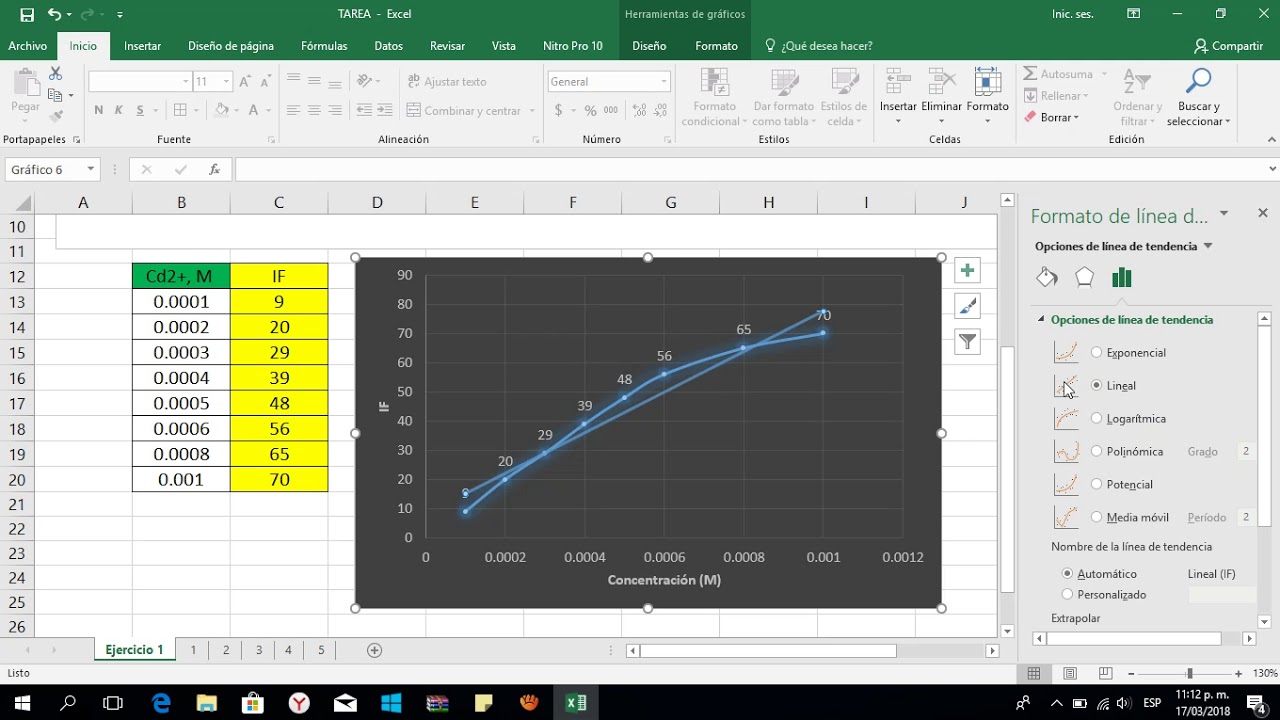
Task: Click the Buscar y seleccionar magnifier icon
Action: click(x=1198, y=82)
